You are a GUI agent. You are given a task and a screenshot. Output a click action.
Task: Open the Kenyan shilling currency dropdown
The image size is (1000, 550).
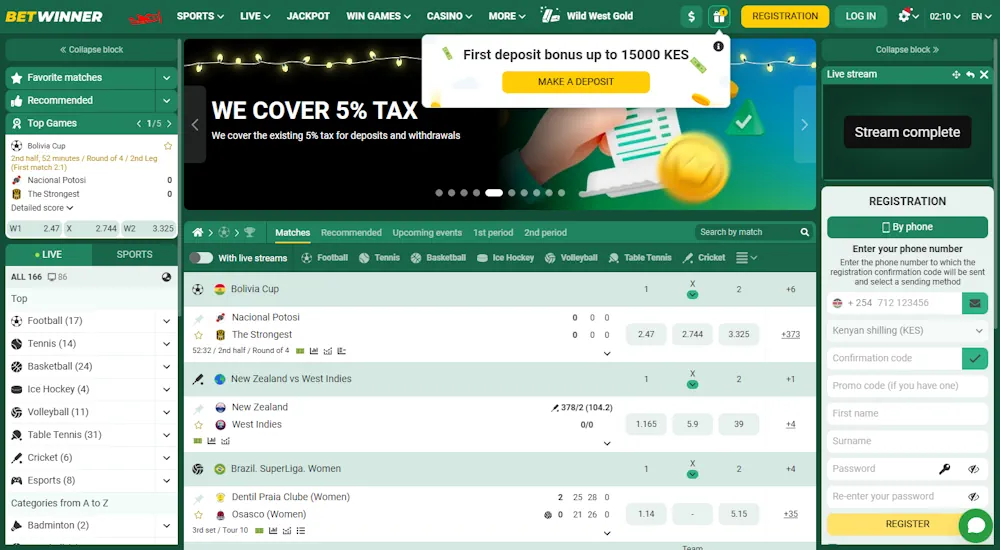(907, 331)
